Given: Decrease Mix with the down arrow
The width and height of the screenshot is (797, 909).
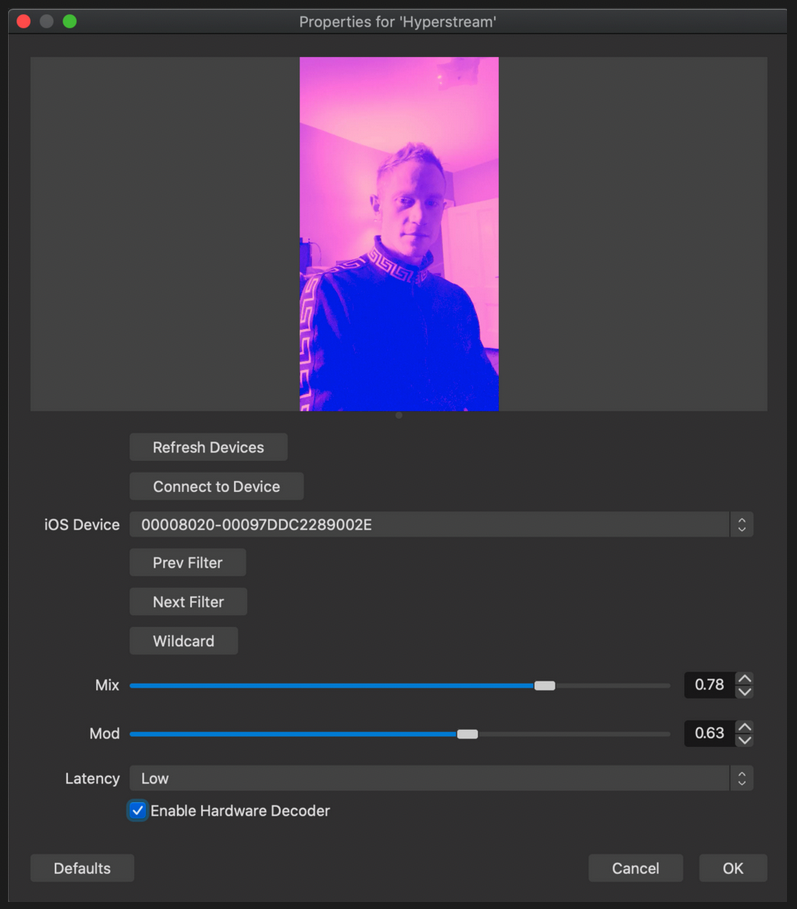Looking at the screenshot, I should coord(744,692).
